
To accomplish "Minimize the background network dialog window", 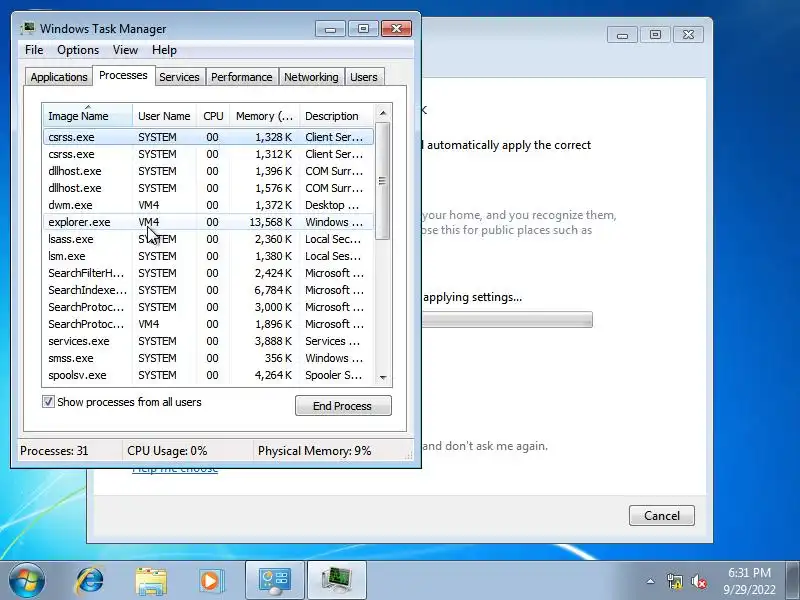I will click(x=622, y=35).
